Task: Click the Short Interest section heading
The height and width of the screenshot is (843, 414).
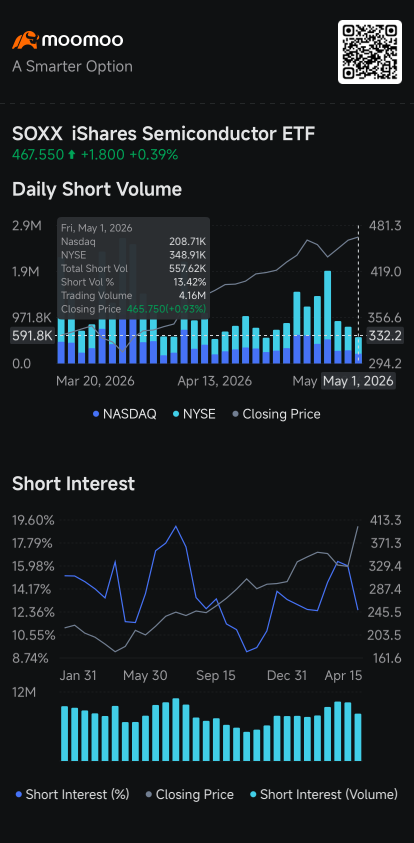Action: 73,484
